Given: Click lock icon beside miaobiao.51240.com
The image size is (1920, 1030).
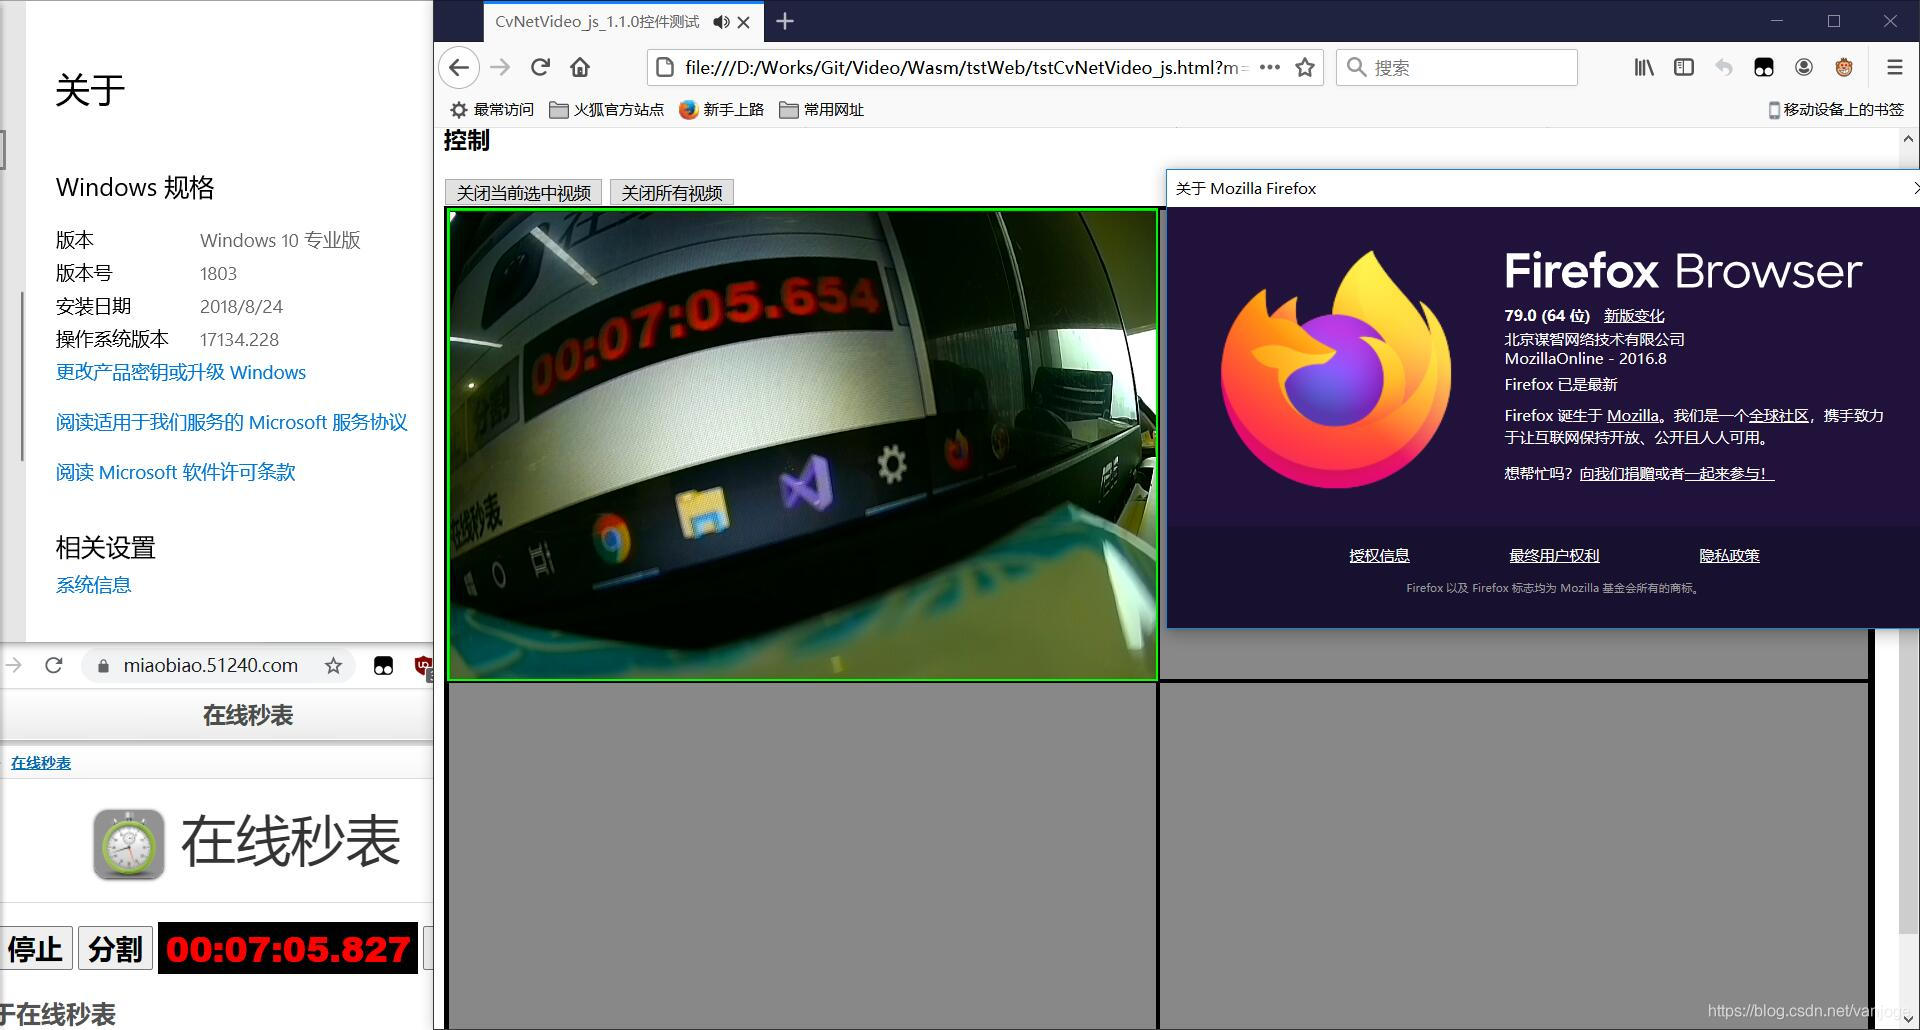Looking at the screenshot, I should 103,666.
